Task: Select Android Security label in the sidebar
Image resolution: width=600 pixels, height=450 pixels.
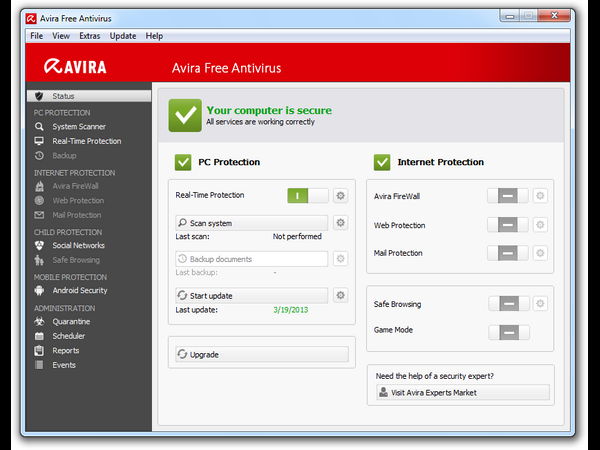Action: pyautogui.click(x=80, y=290)
